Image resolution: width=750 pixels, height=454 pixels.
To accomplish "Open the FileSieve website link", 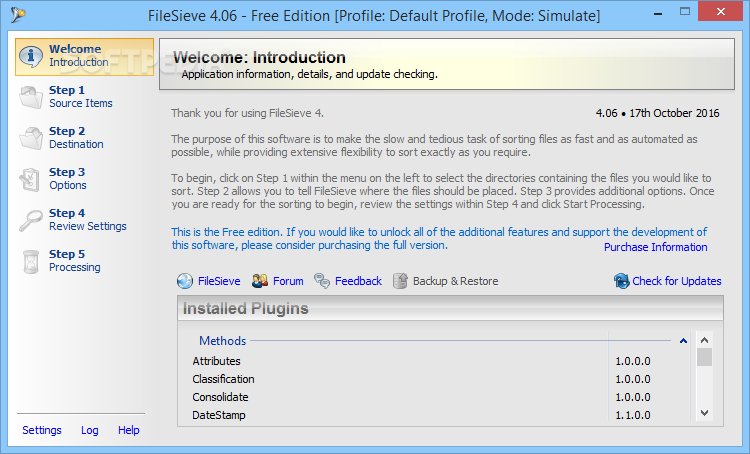I will 219,281.
